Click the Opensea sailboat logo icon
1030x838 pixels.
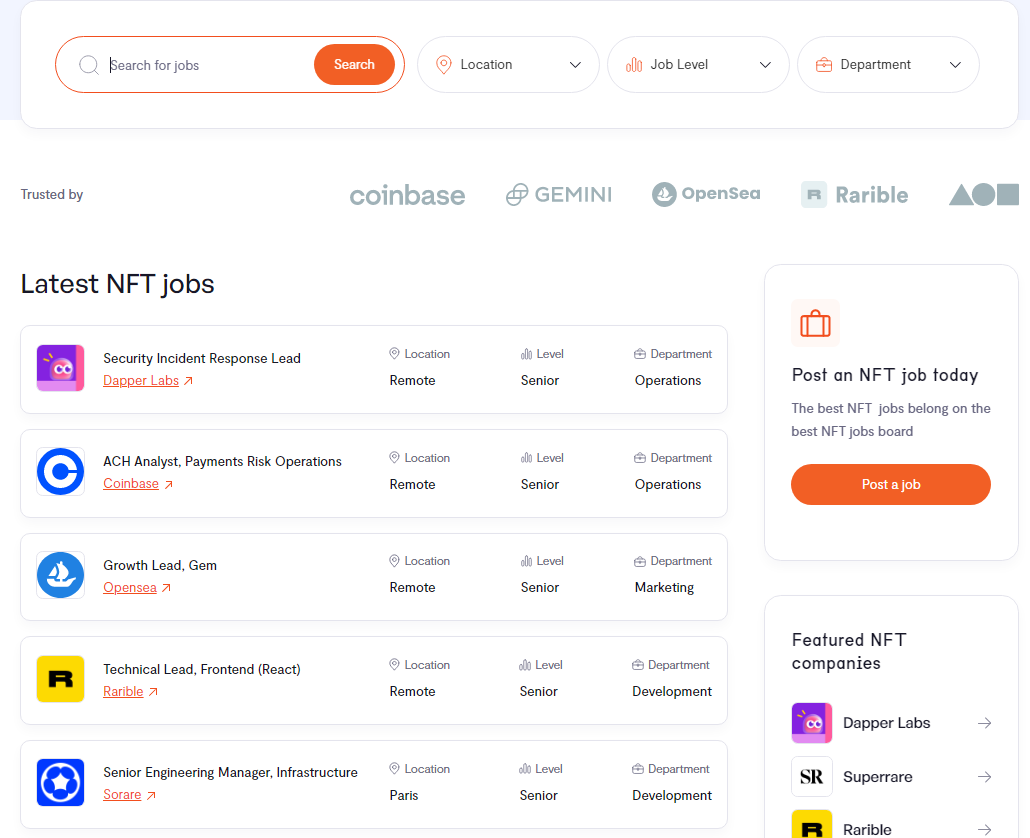[x=60, y=575]
